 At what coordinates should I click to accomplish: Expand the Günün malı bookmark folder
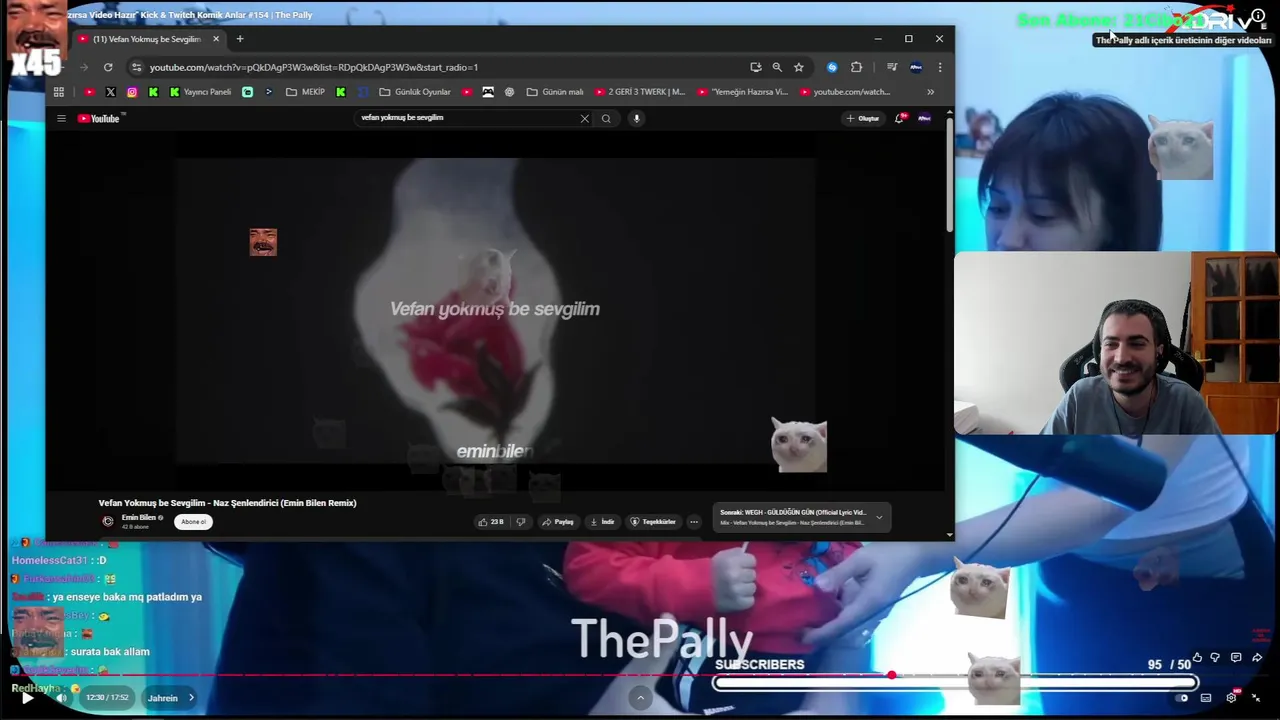pos(555,92)
